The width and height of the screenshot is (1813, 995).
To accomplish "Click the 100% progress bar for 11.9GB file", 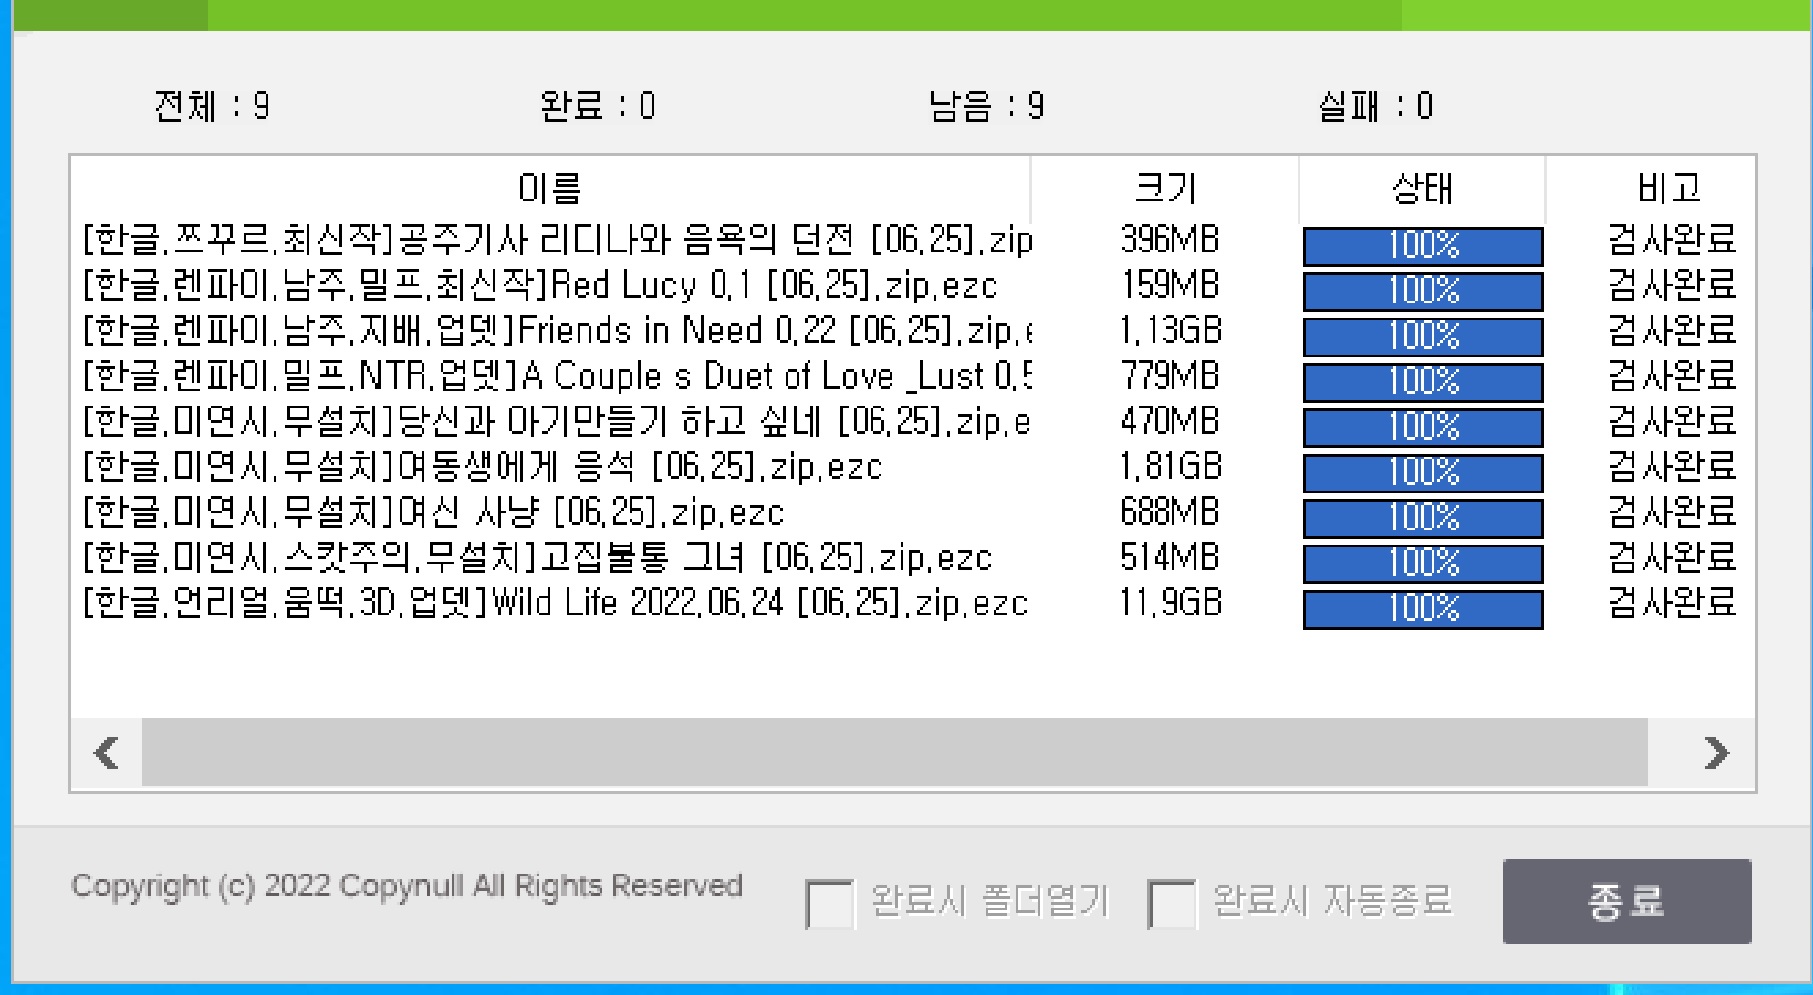I will pyautogui.click(x=1422, y=609).
